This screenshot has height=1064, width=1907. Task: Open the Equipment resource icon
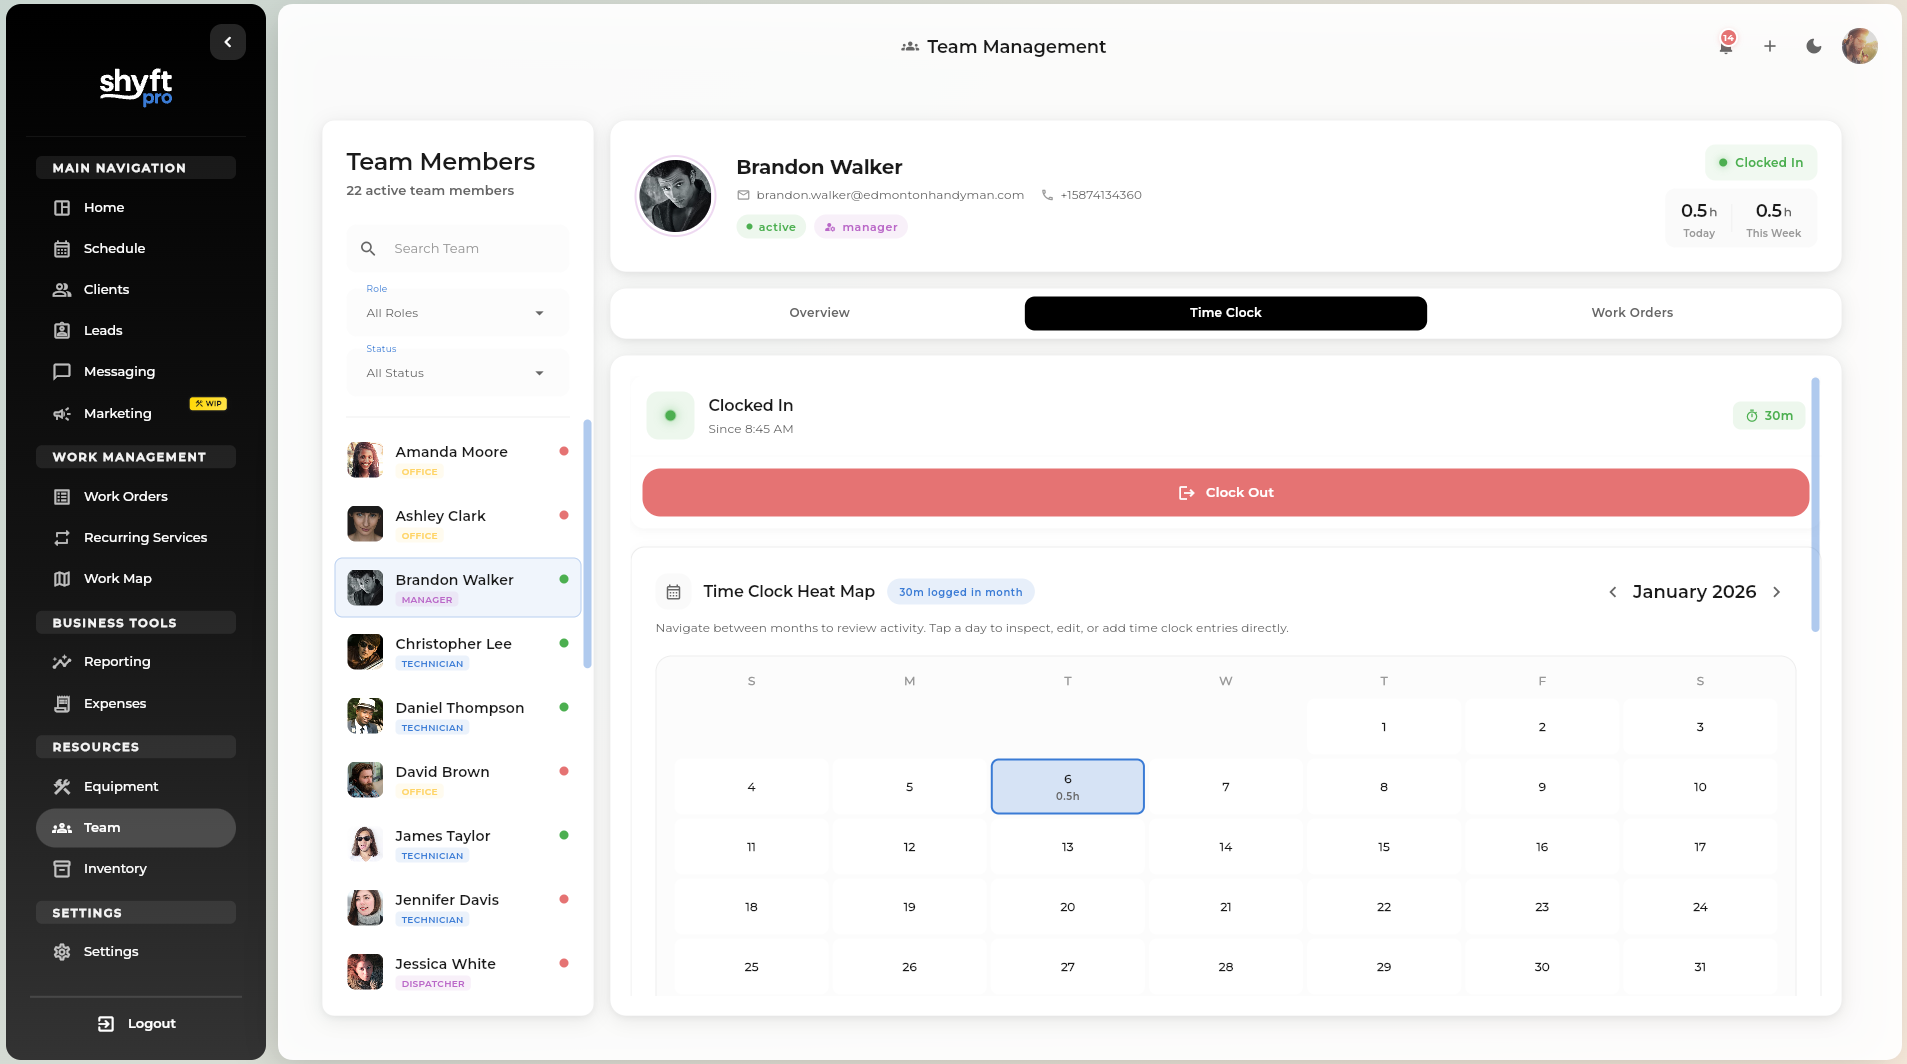point(62,786)
